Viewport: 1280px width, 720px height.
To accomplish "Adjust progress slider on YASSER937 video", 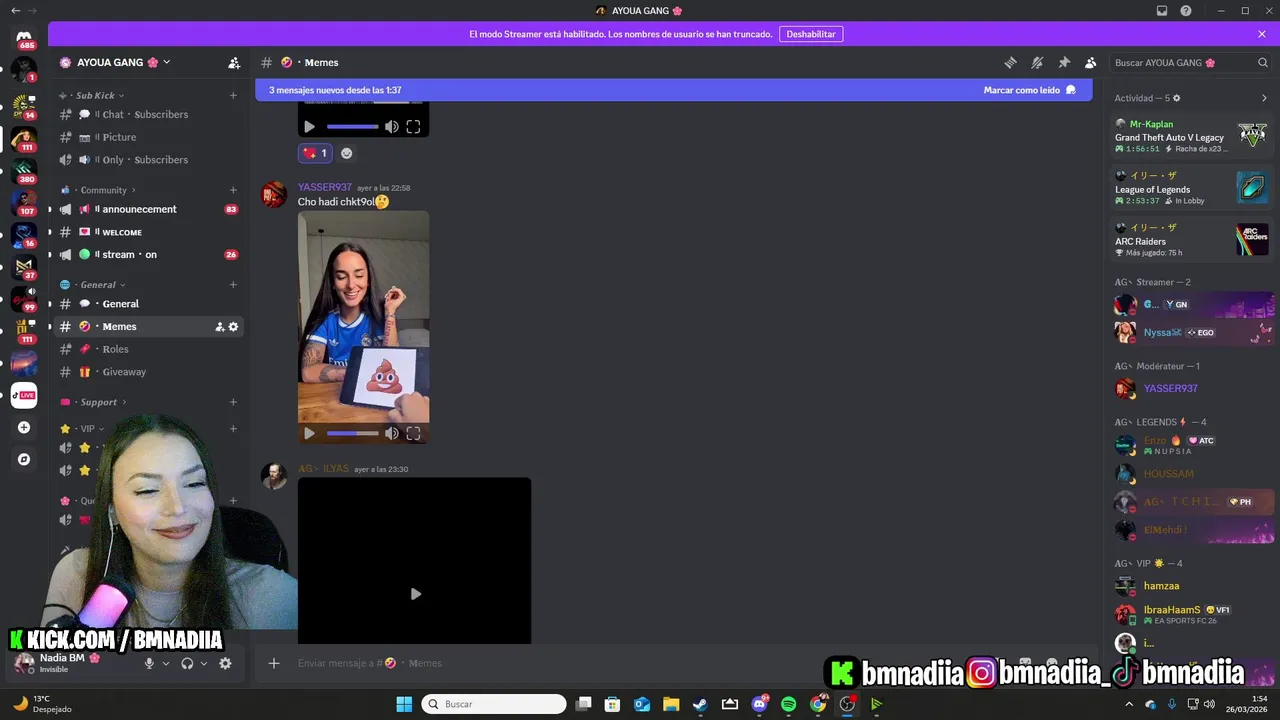I will (352, 433).
